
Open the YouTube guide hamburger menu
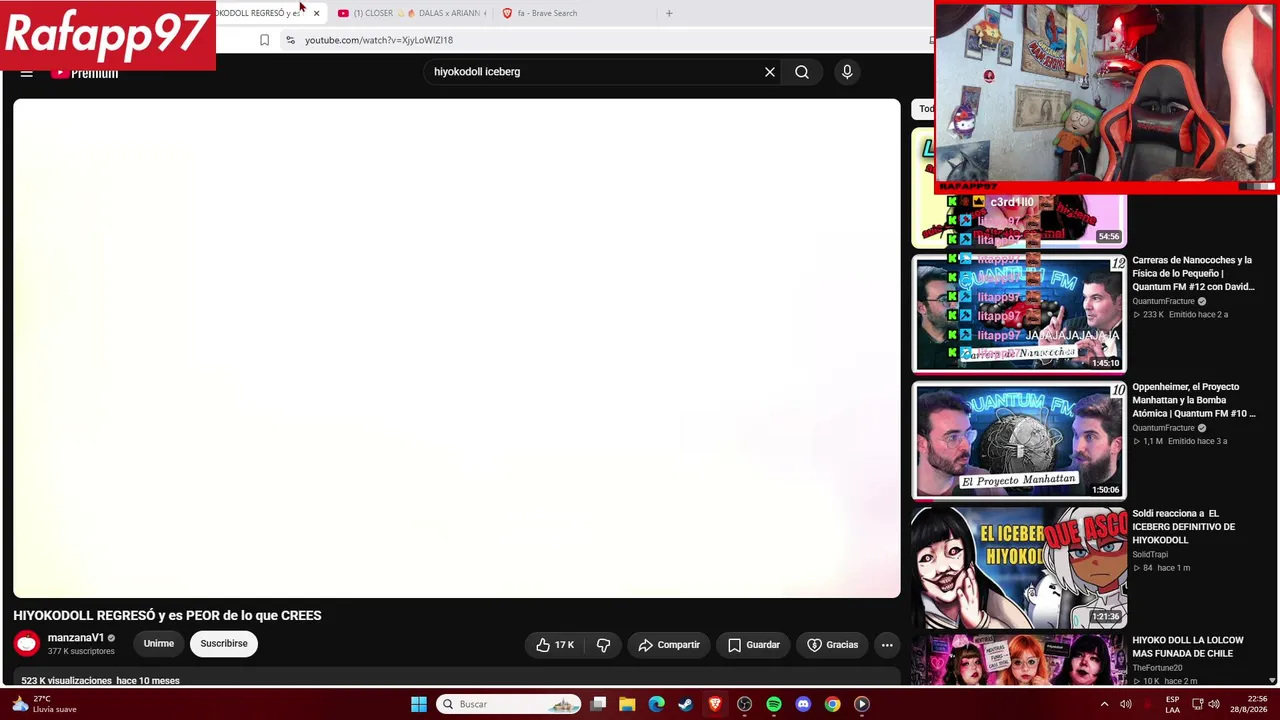(27, 73)
